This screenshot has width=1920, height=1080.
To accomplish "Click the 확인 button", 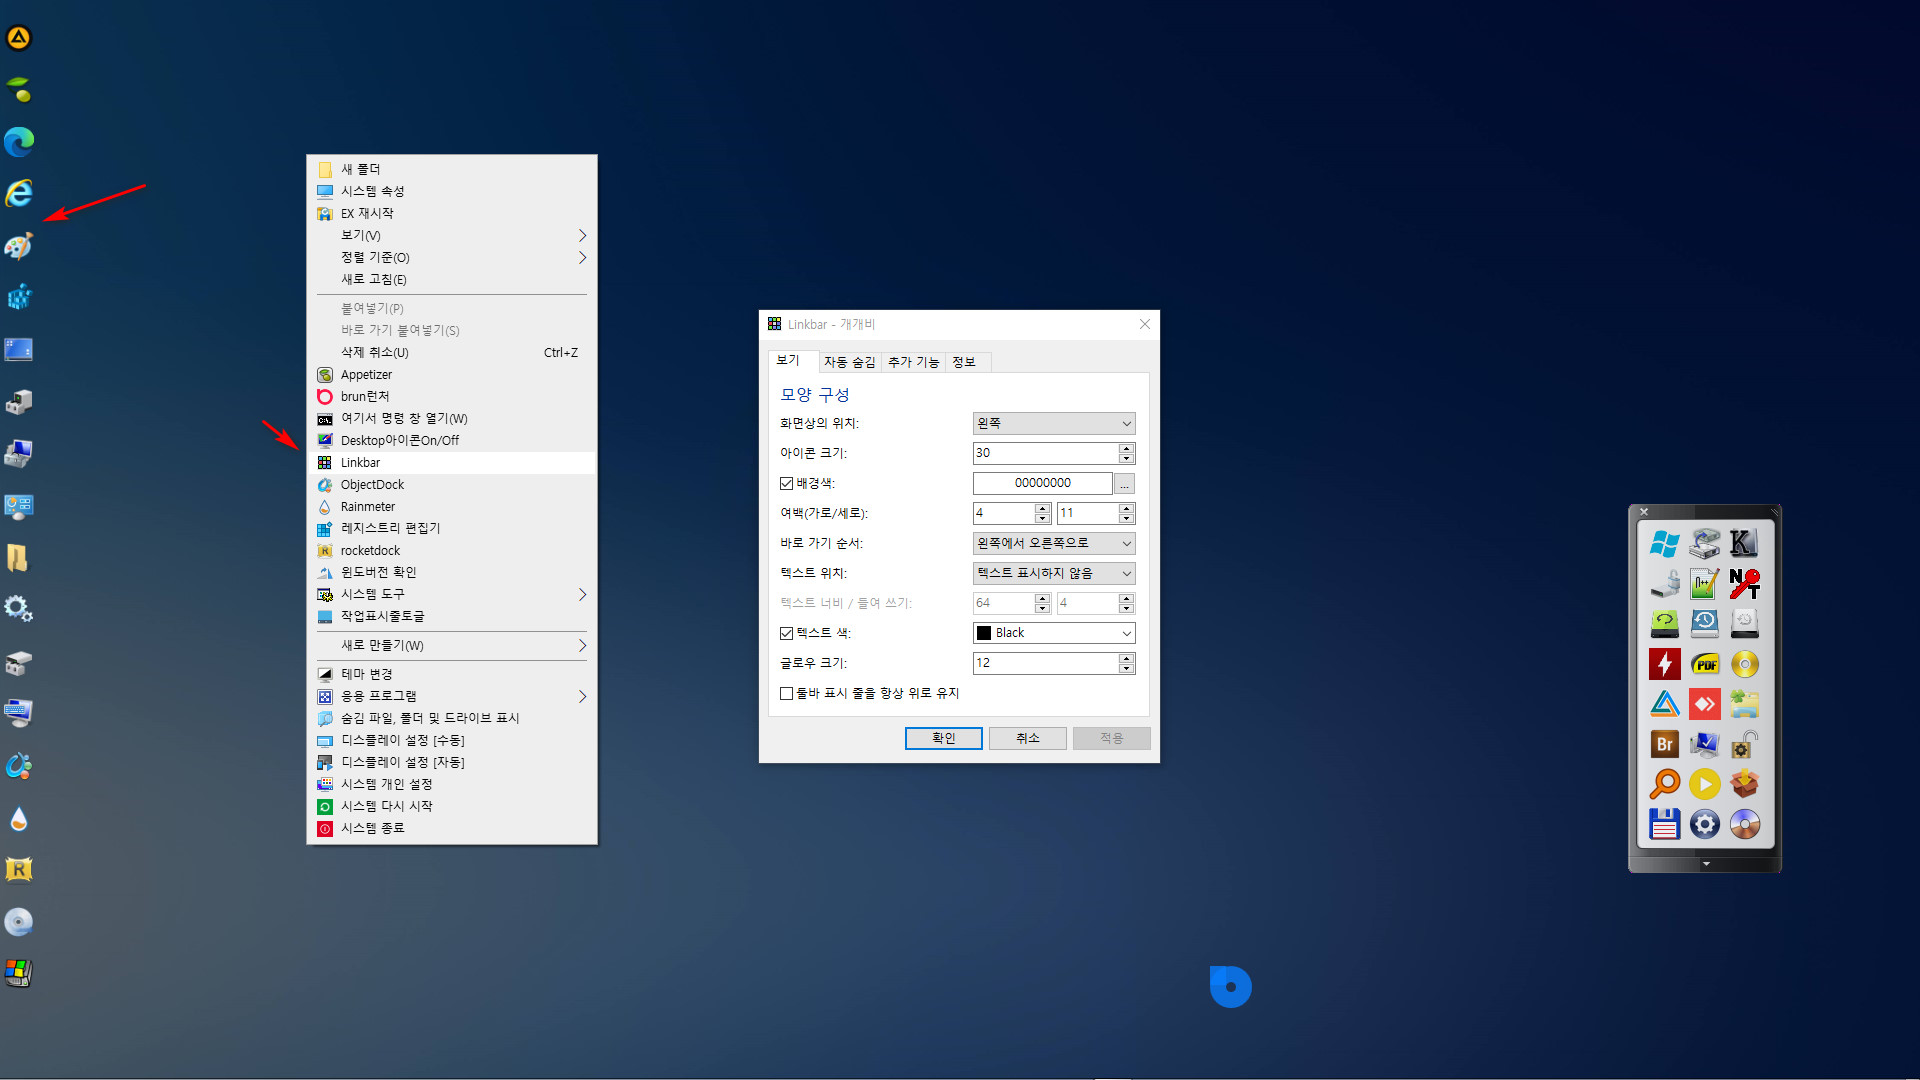I will point(943,738).
